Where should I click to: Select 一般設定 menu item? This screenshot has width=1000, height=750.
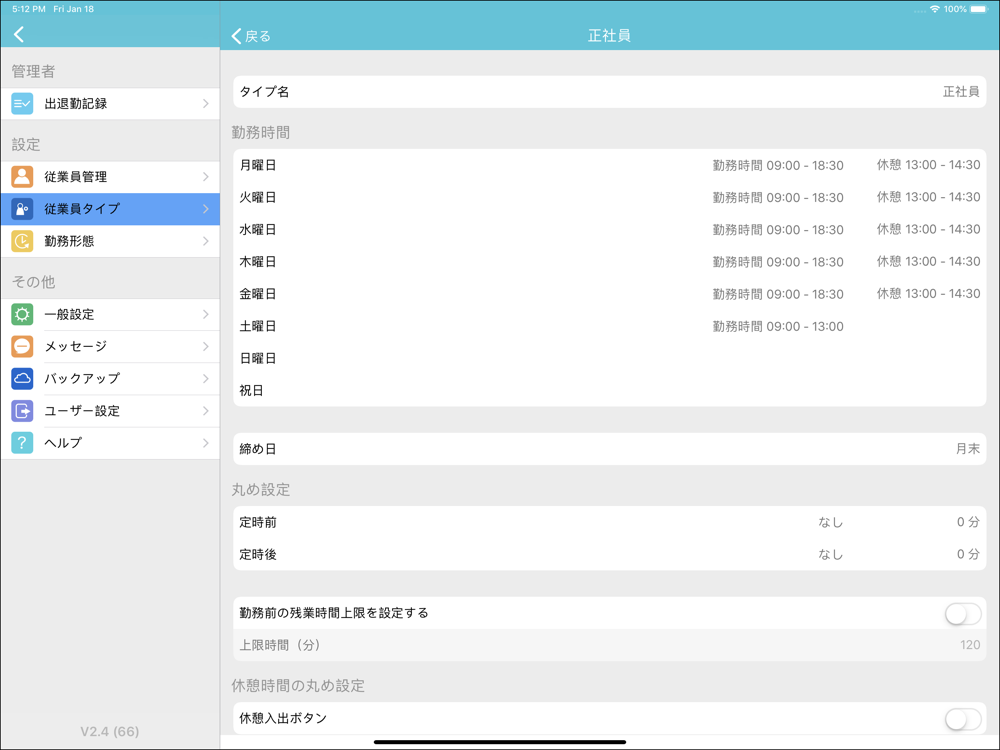click(x=110, y=314)
